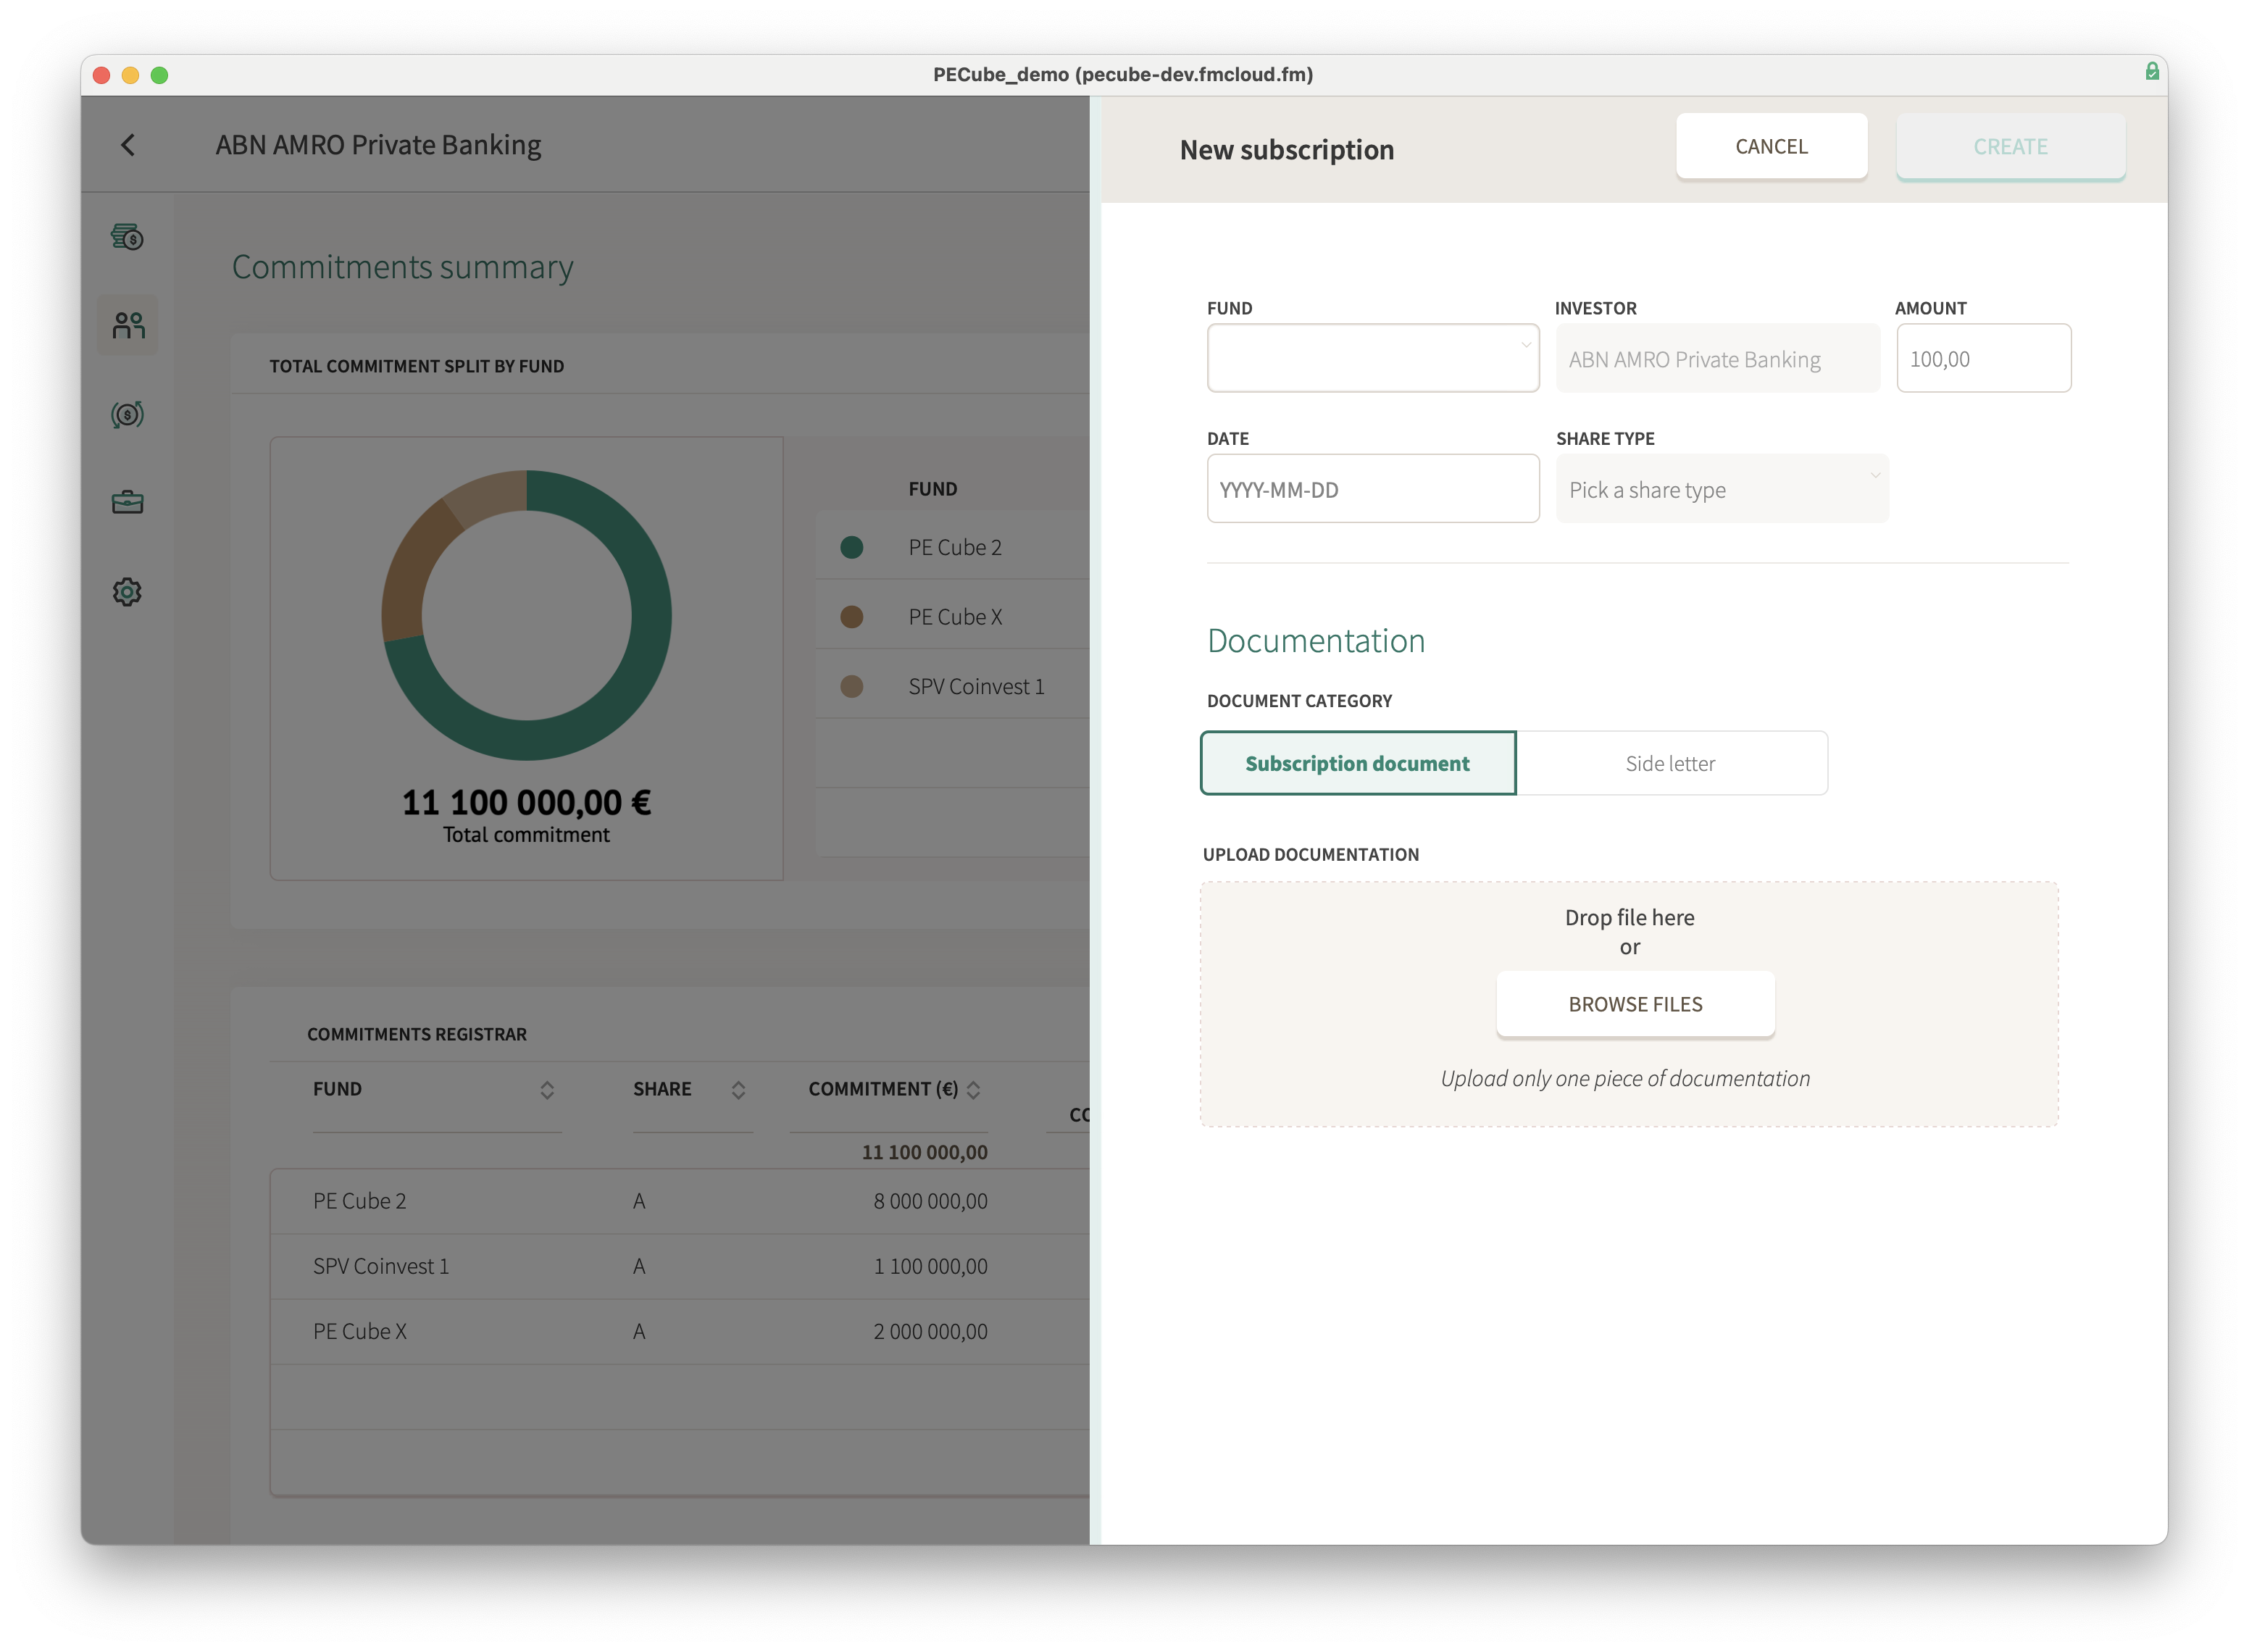Click the 11 100 000,00 € total commitment
2249x1652 pixels.
coord(526,803)
